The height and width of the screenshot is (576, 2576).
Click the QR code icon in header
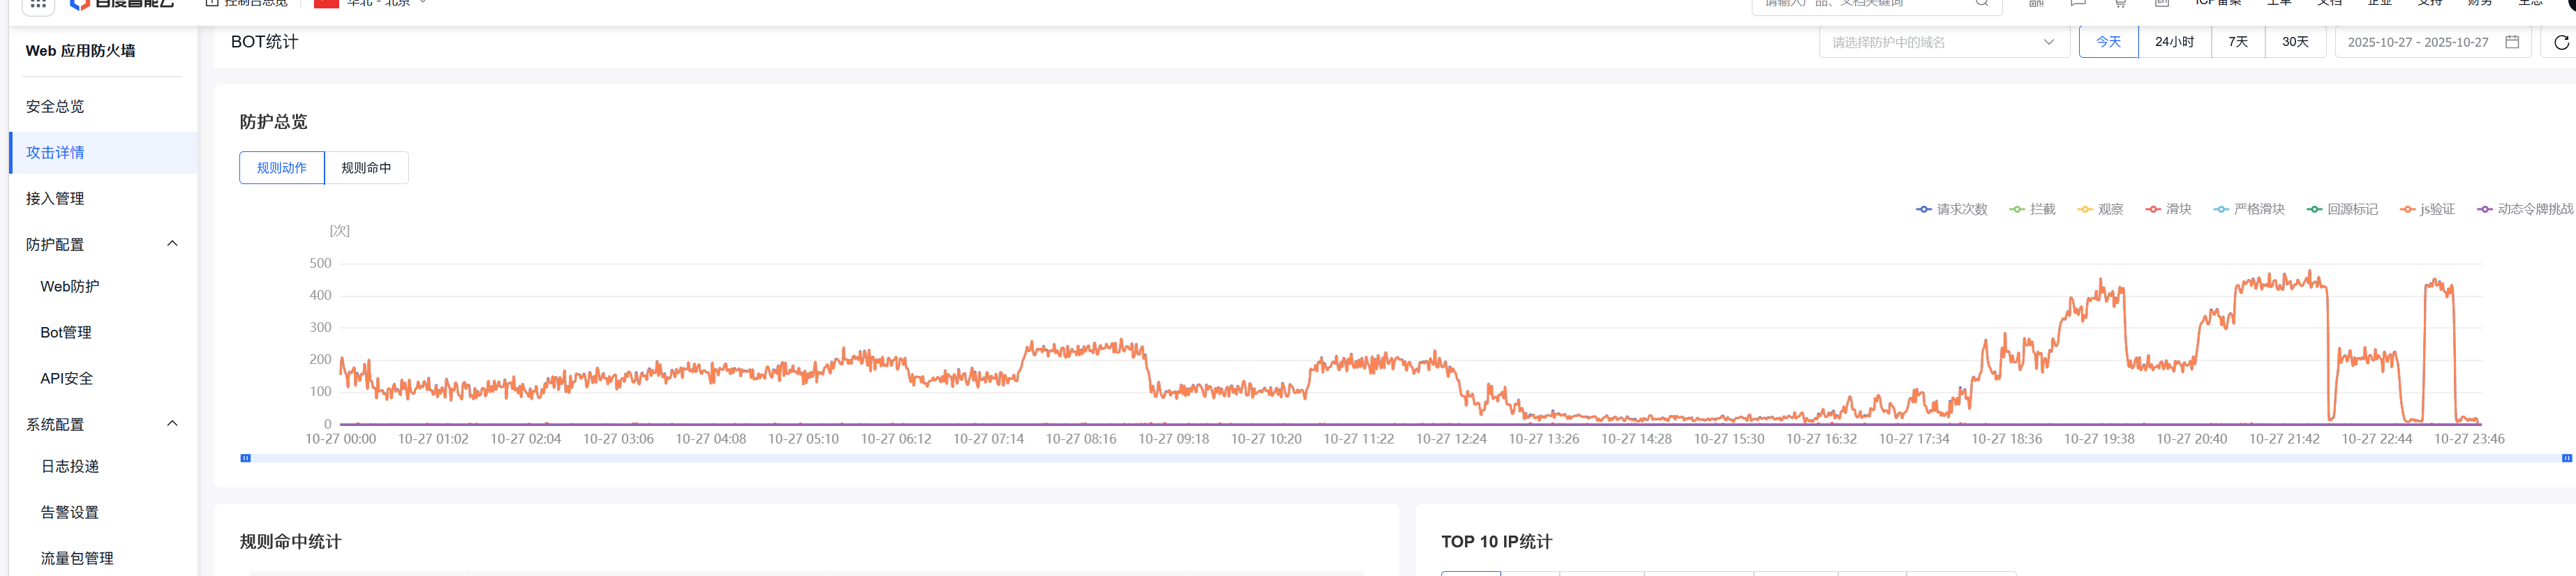pos(2036,4)
